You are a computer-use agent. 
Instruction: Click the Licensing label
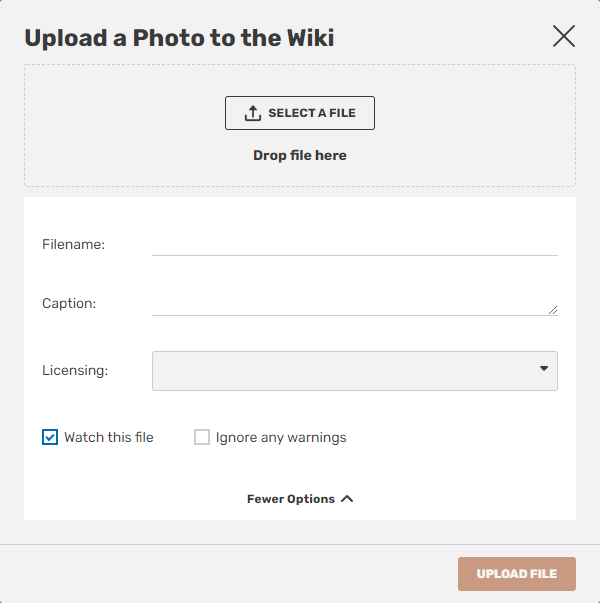pyautogui.click(x=75, y=370)
